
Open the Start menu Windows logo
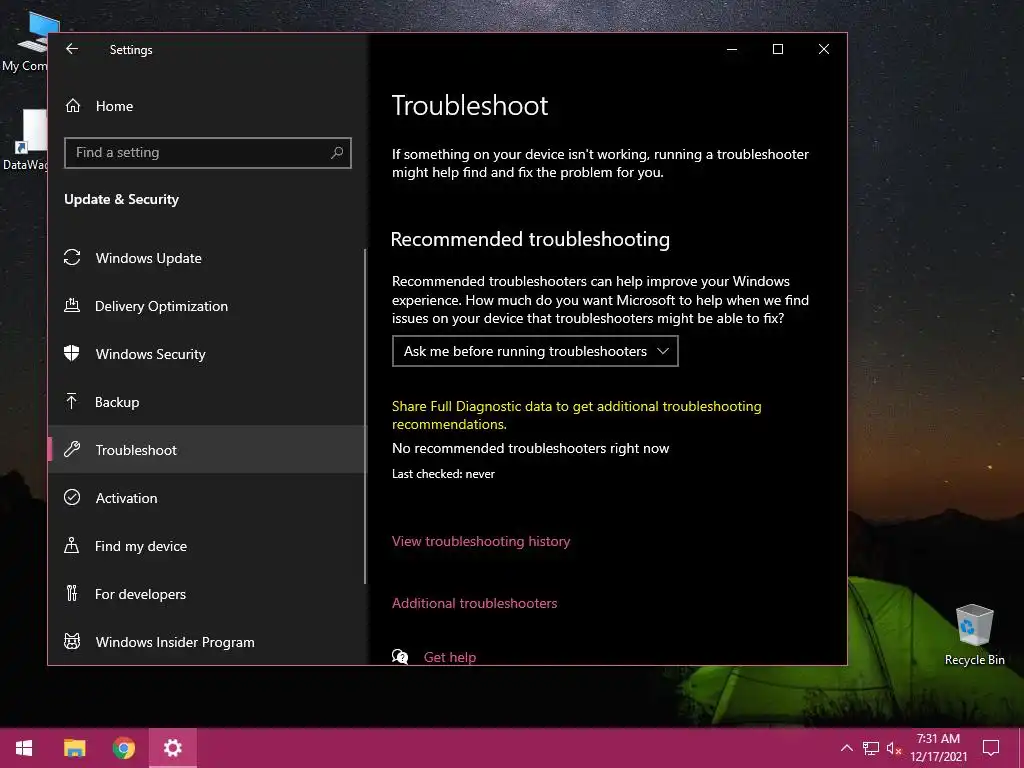click(24, 748)
